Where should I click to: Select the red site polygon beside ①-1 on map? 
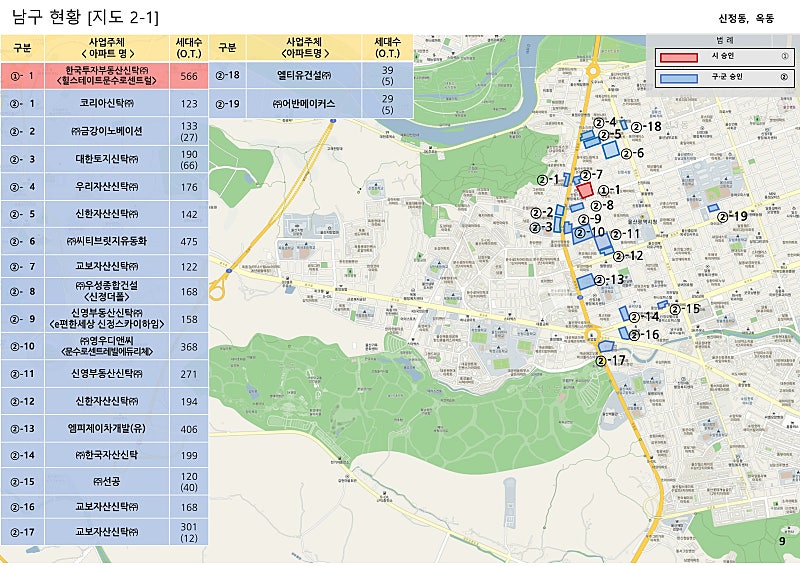tap(585, 190)
